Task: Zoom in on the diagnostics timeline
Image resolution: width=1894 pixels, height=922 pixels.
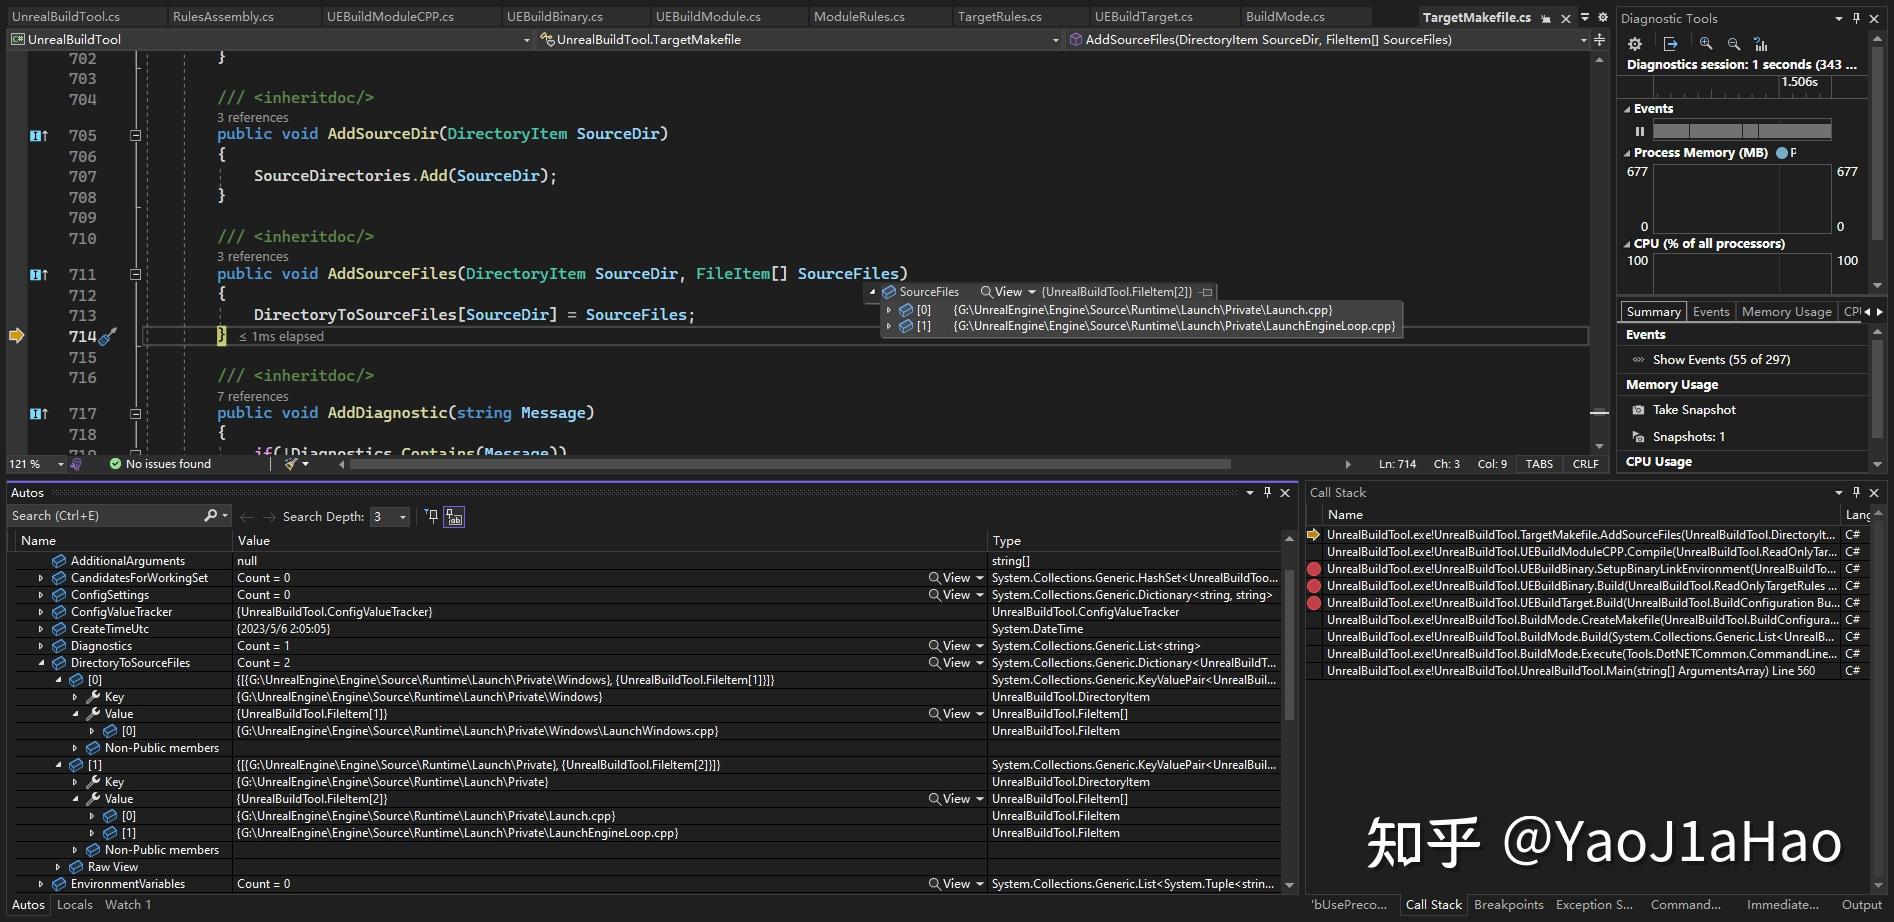Action: (x=1705, y=43)
